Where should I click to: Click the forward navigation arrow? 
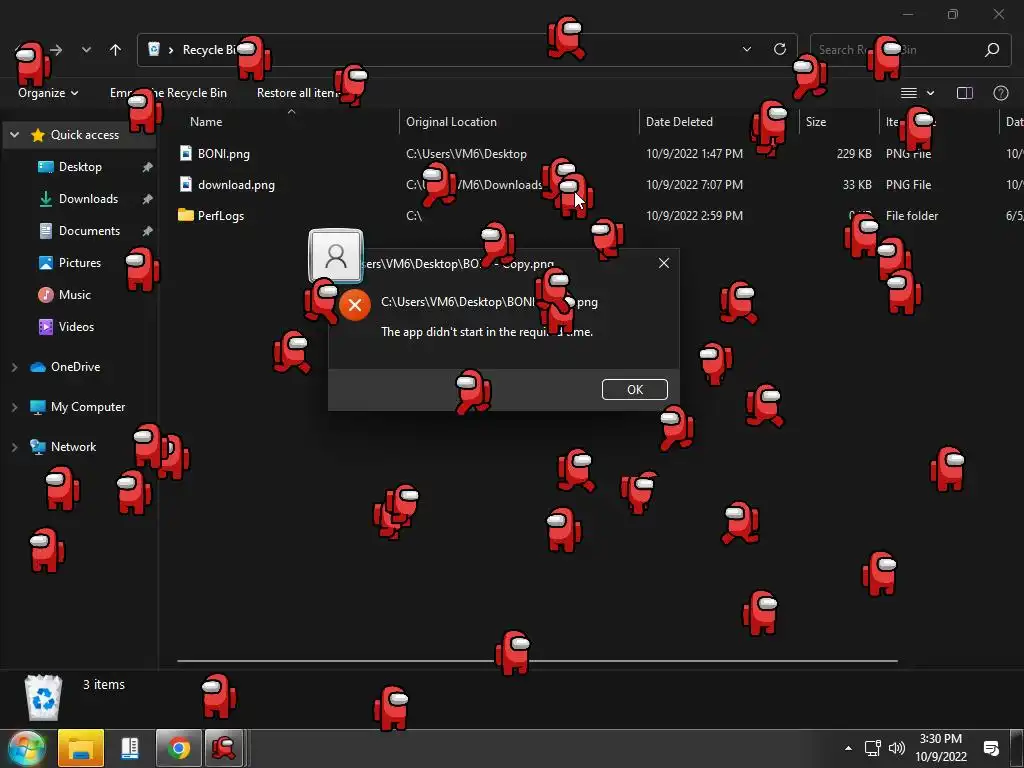pyautogui.click(x=57, y=50)
